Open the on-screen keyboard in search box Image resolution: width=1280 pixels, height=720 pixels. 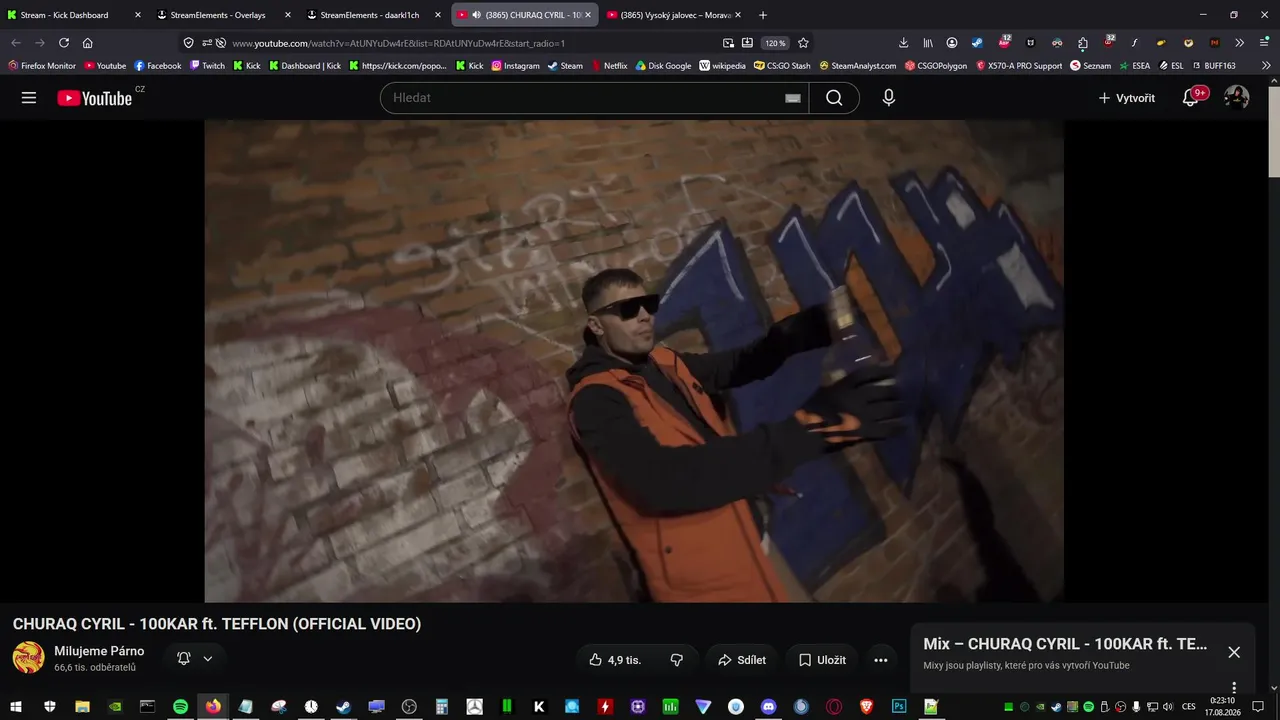[x=793, y=98]
